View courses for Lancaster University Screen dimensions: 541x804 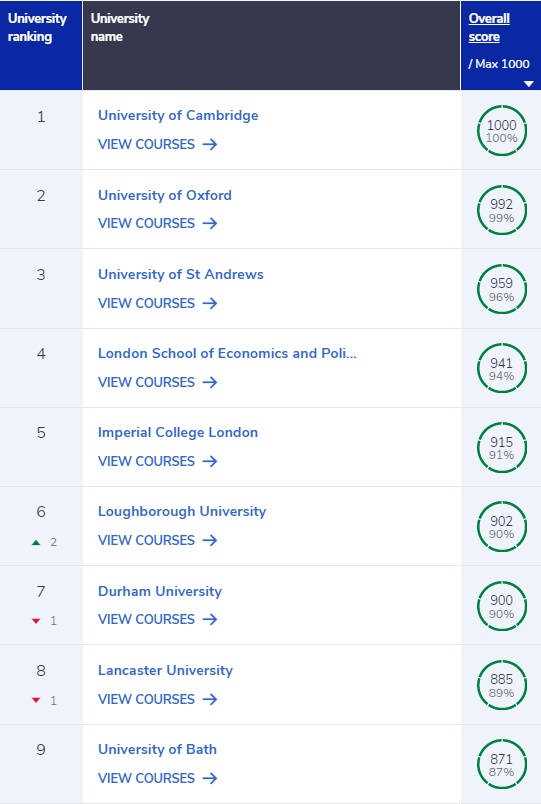coord(157,699)
